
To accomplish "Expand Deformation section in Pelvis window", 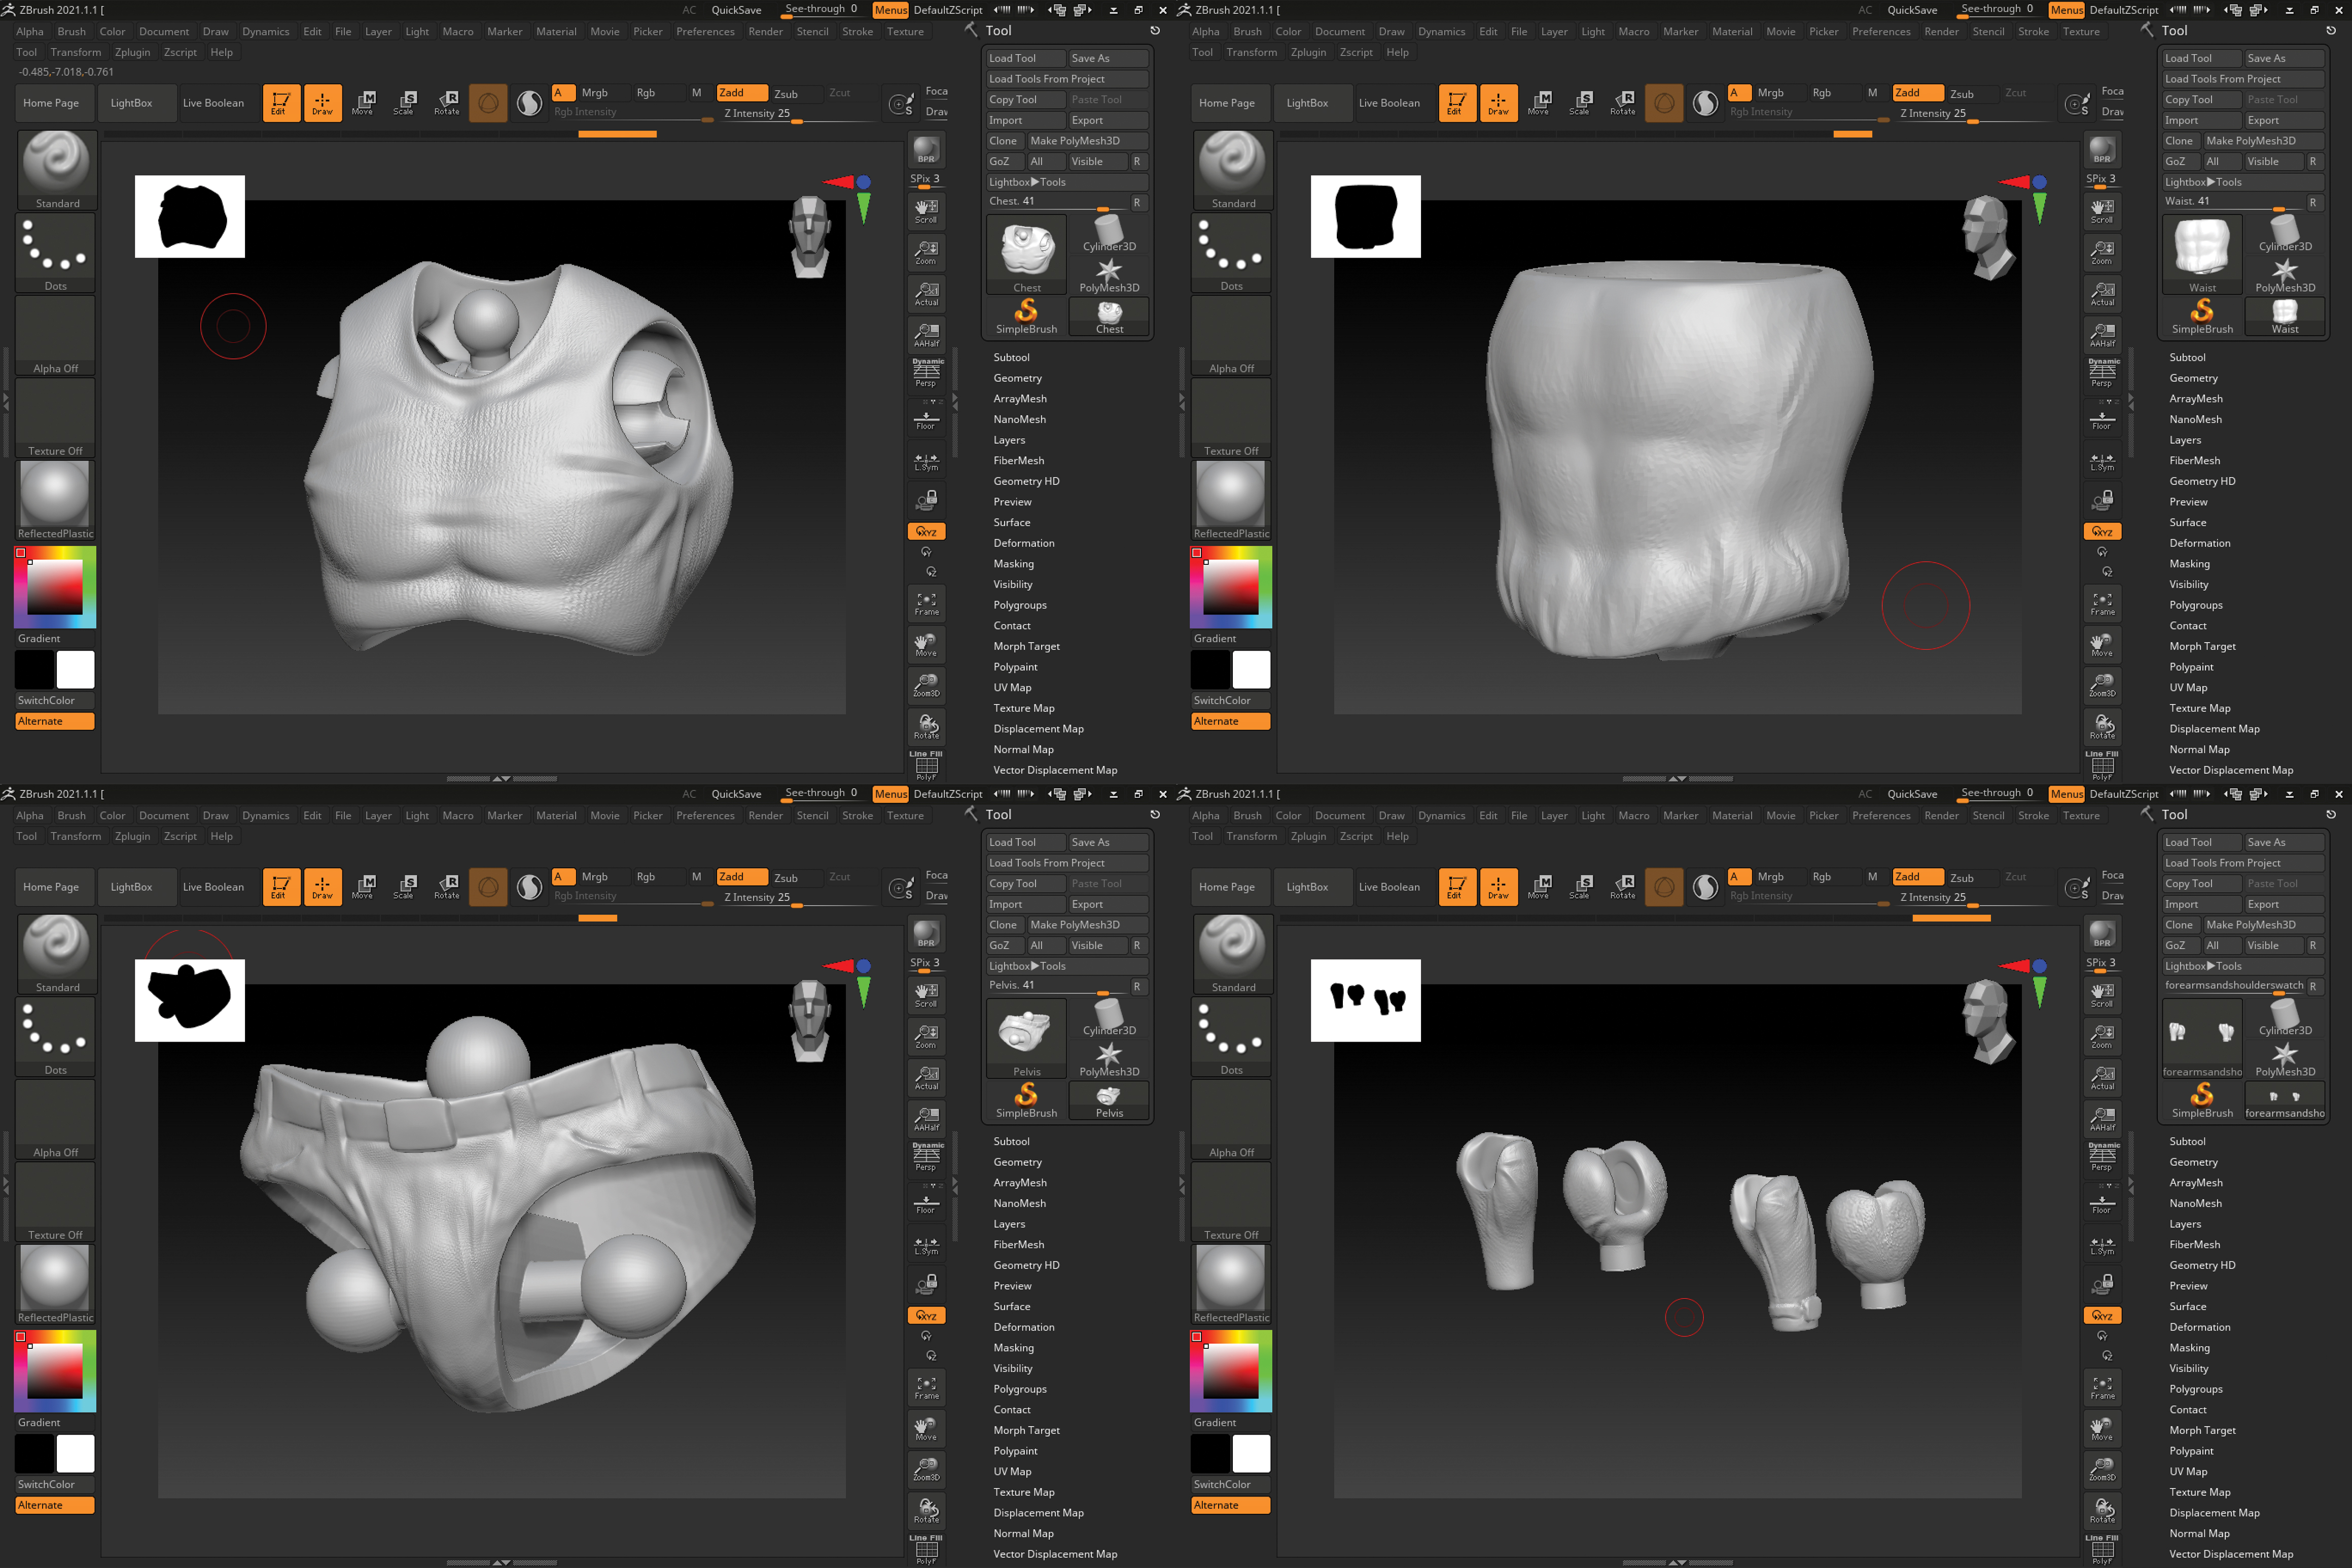I will pos(1023,1327).
